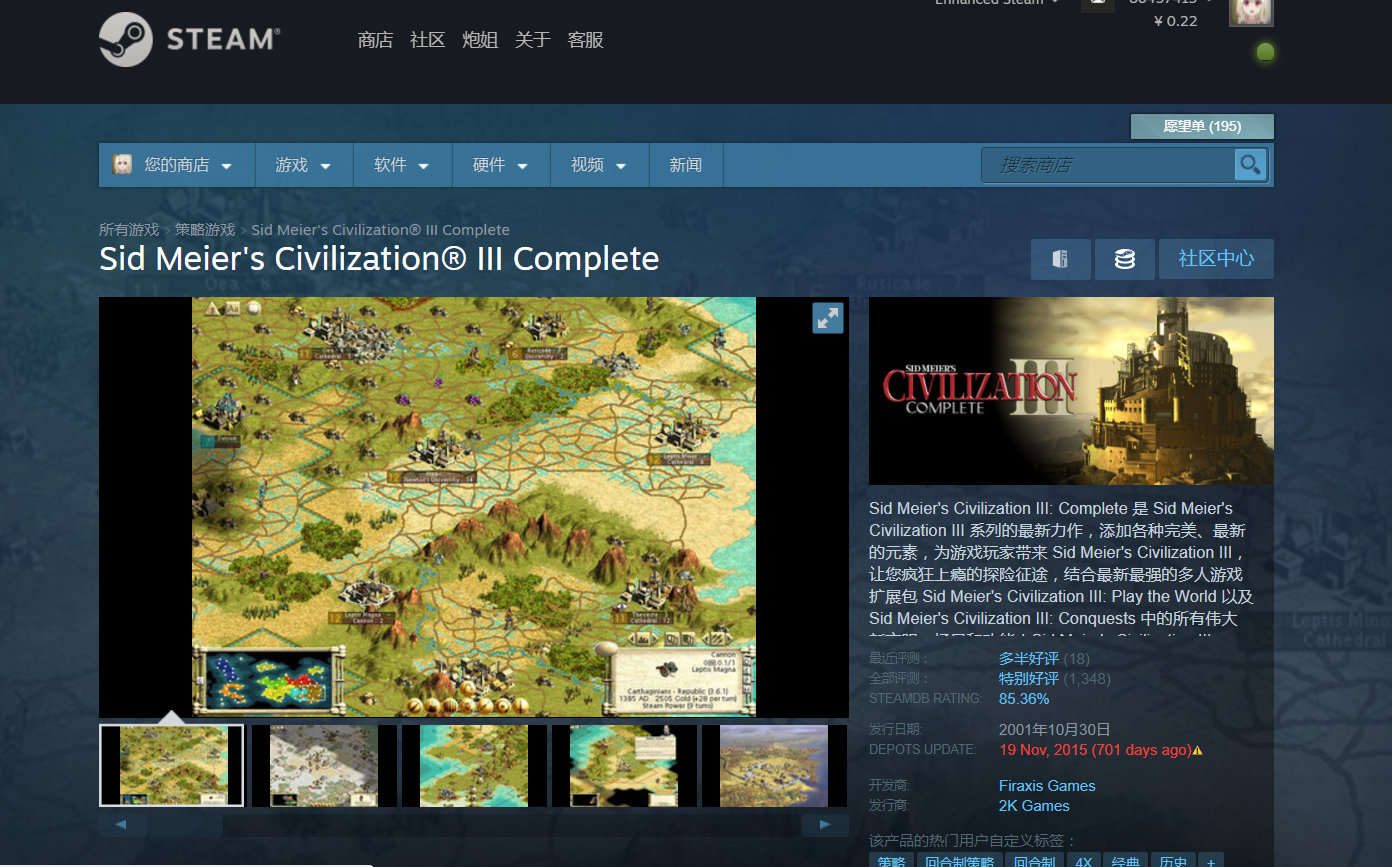Click inside the 搜索商店 search field

point(1108,164)
